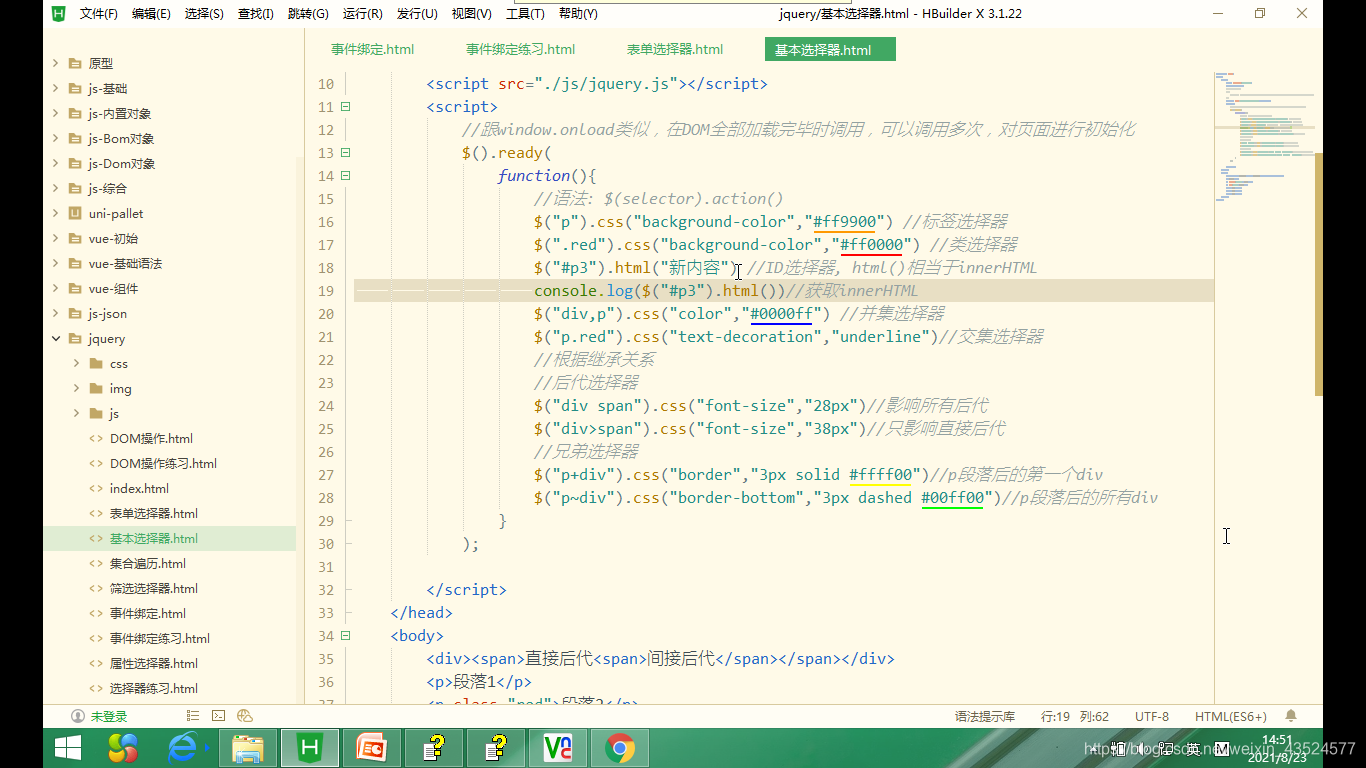Image resolution: width=1366 pixels, height=768 pixels.
Task: Open the user account icon in status bar
Action: coord(78,716)
